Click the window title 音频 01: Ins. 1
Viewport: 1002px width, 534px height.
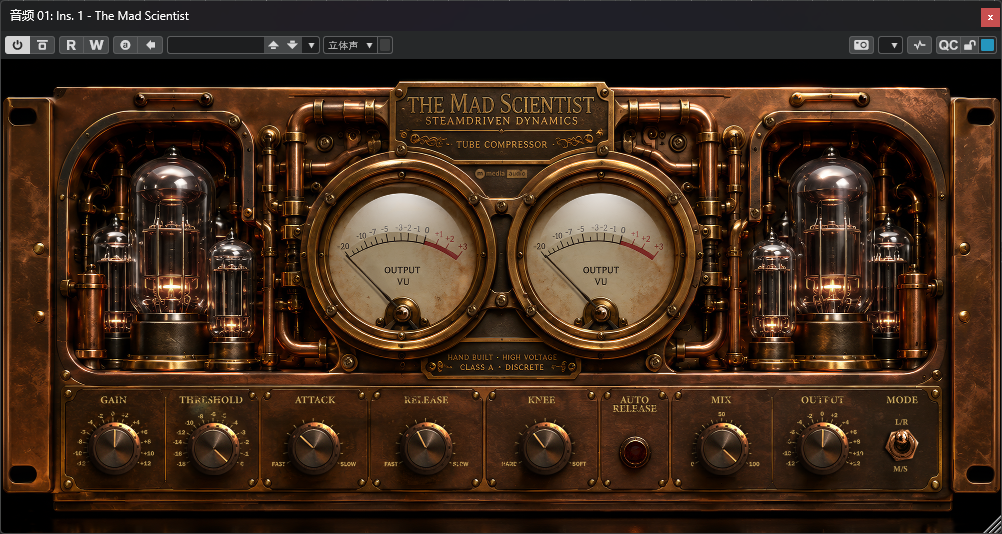(100, 16)
